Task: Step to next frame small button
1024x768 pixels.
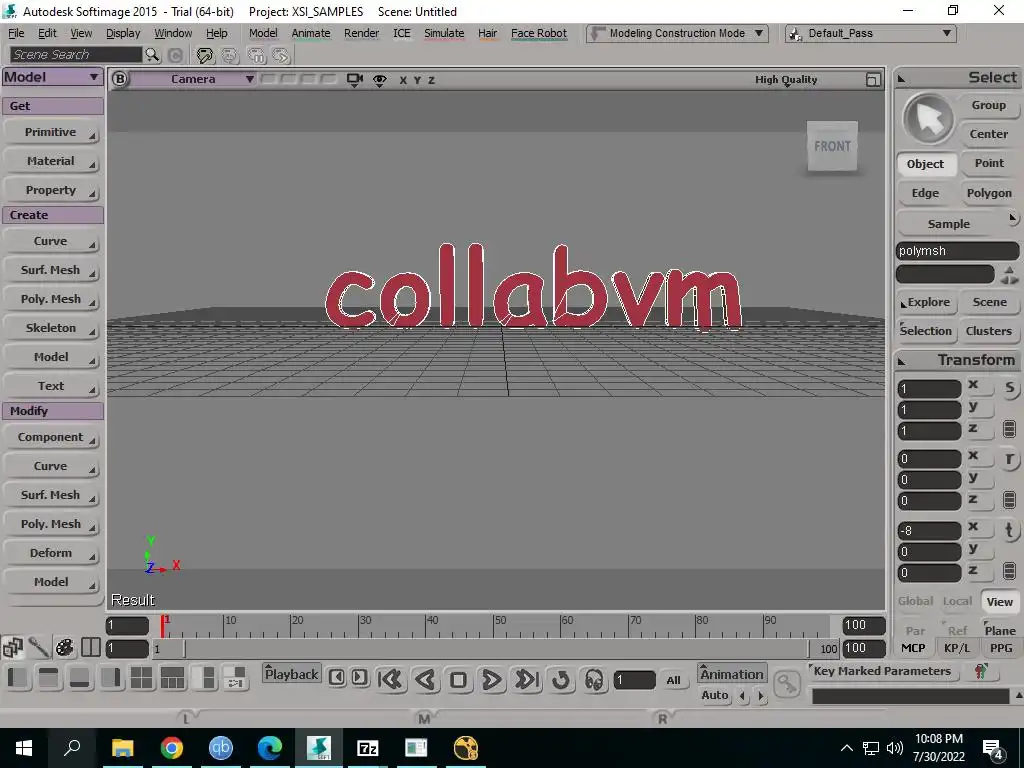Action: tap(359, 677)
